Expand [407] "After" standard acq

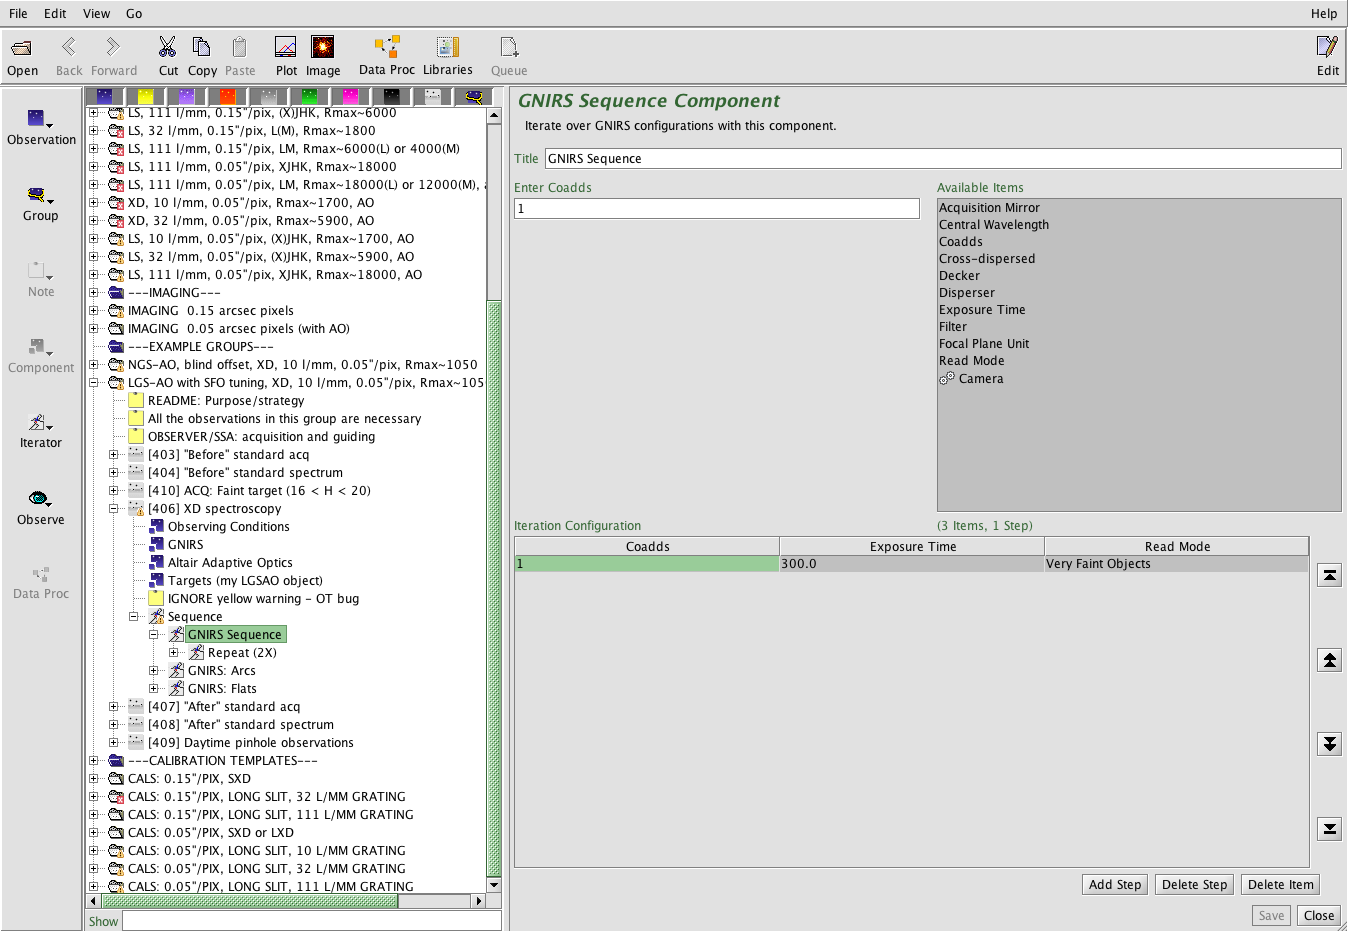click(114, 707)
